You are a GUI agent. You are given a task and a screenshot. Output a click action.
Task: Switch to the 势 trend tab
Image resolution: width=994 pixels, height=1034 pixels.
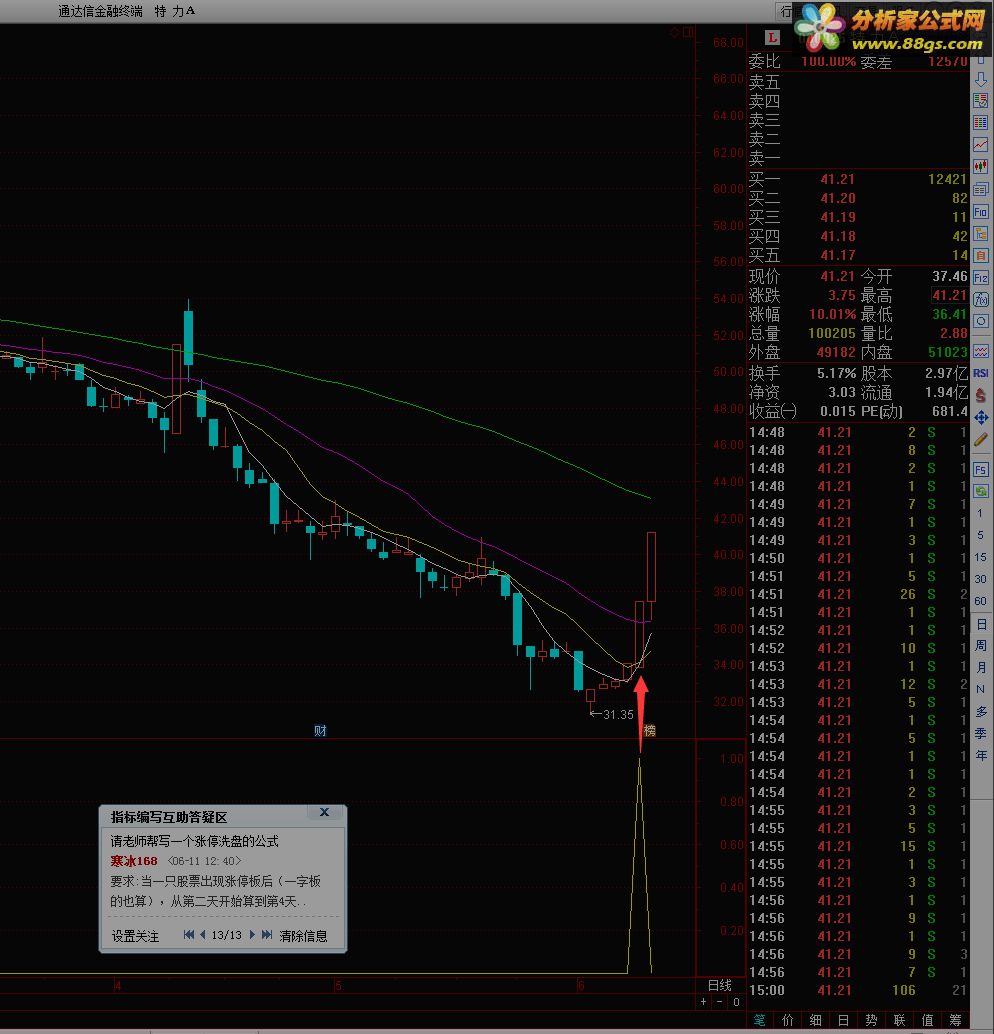click(871, 1020)
